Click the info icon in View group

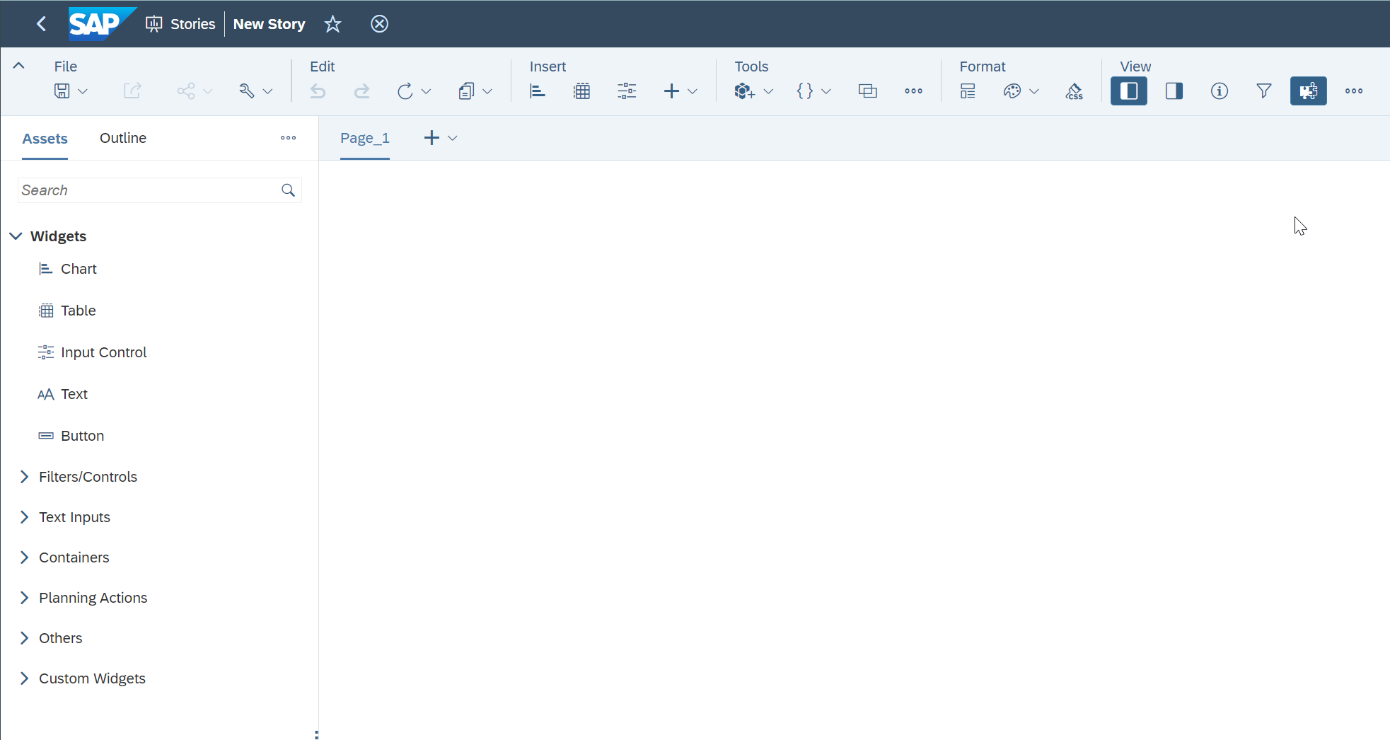click(1219, 91)
